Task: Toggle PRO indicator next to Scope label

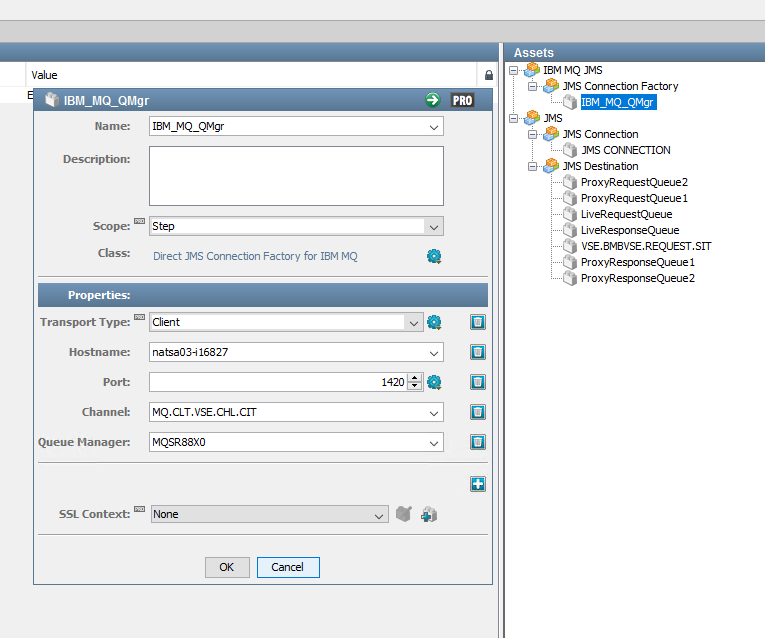Action: (x=140, y=221)
